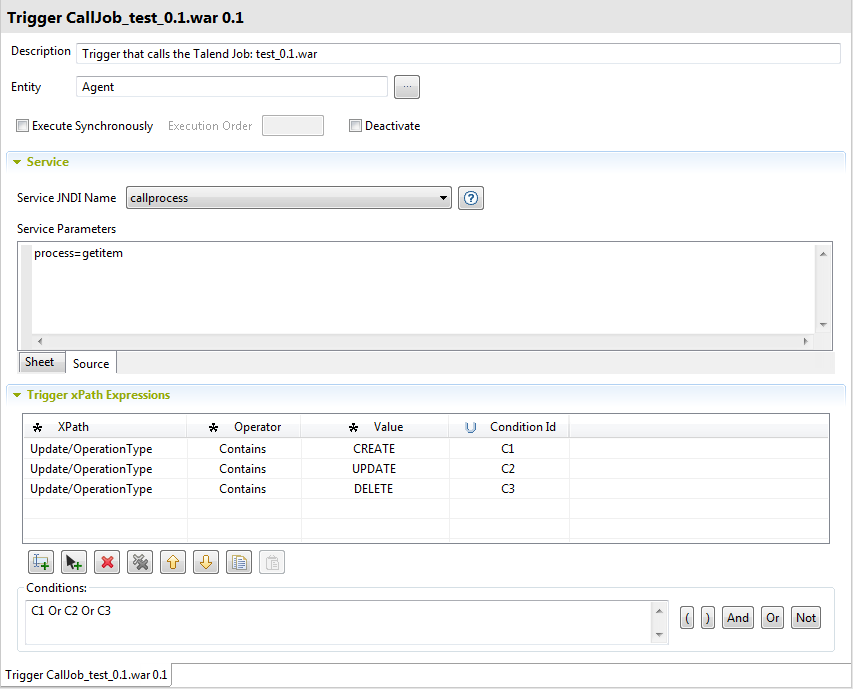This screenshot has width=853, height=689.
Task: Open help for Service JNDI Name
Action: tap(471, 198)
